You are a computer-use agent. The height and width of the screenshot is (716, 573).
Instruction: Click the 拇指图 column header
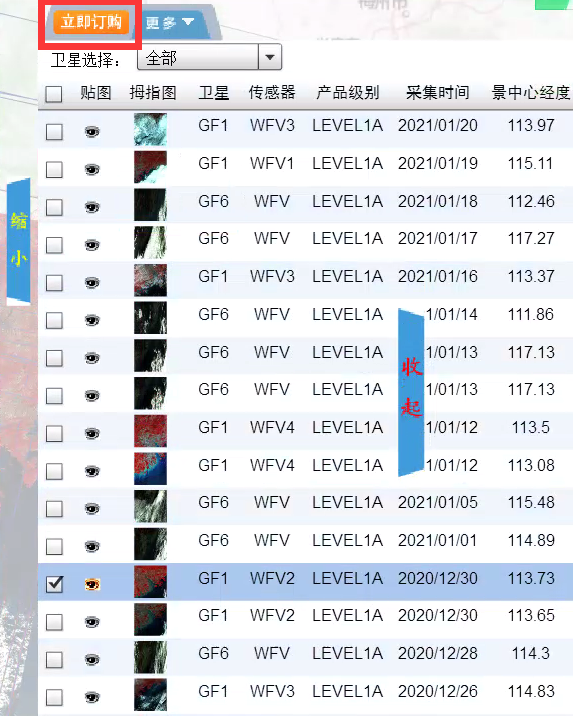(x=153, y=93)
